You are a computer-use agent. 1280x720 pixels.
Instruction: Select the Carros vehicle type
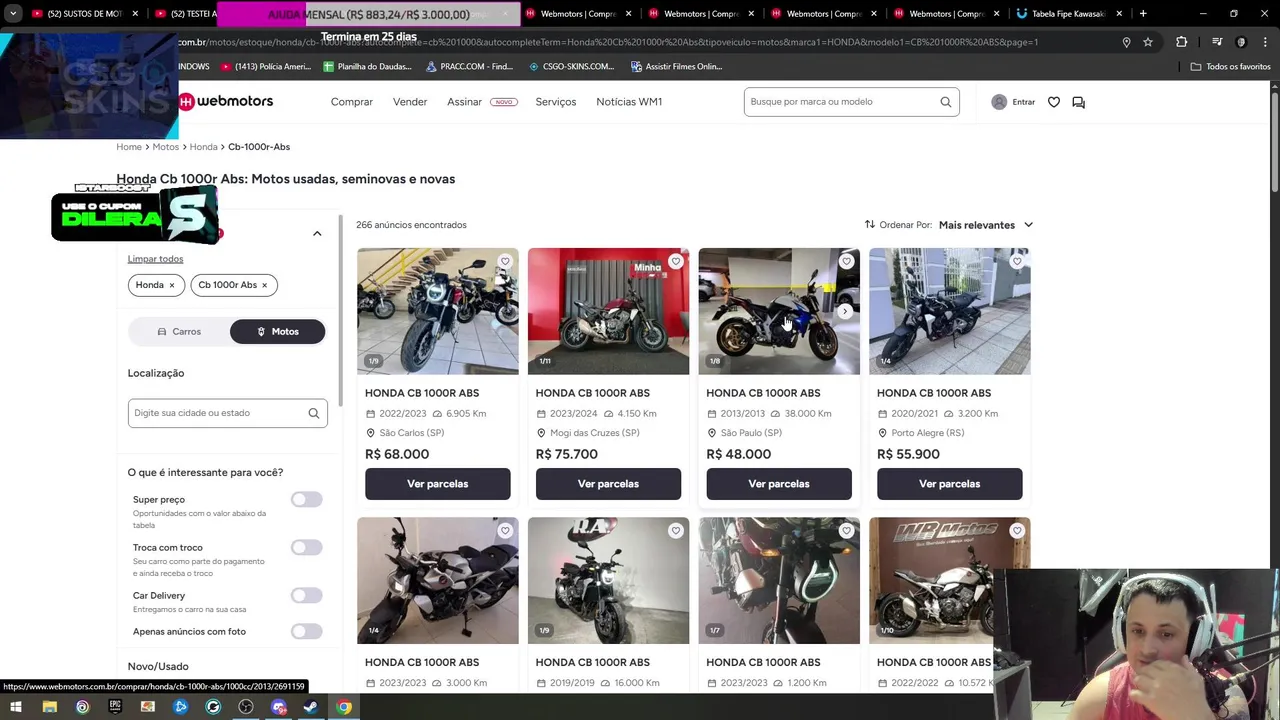180,331
